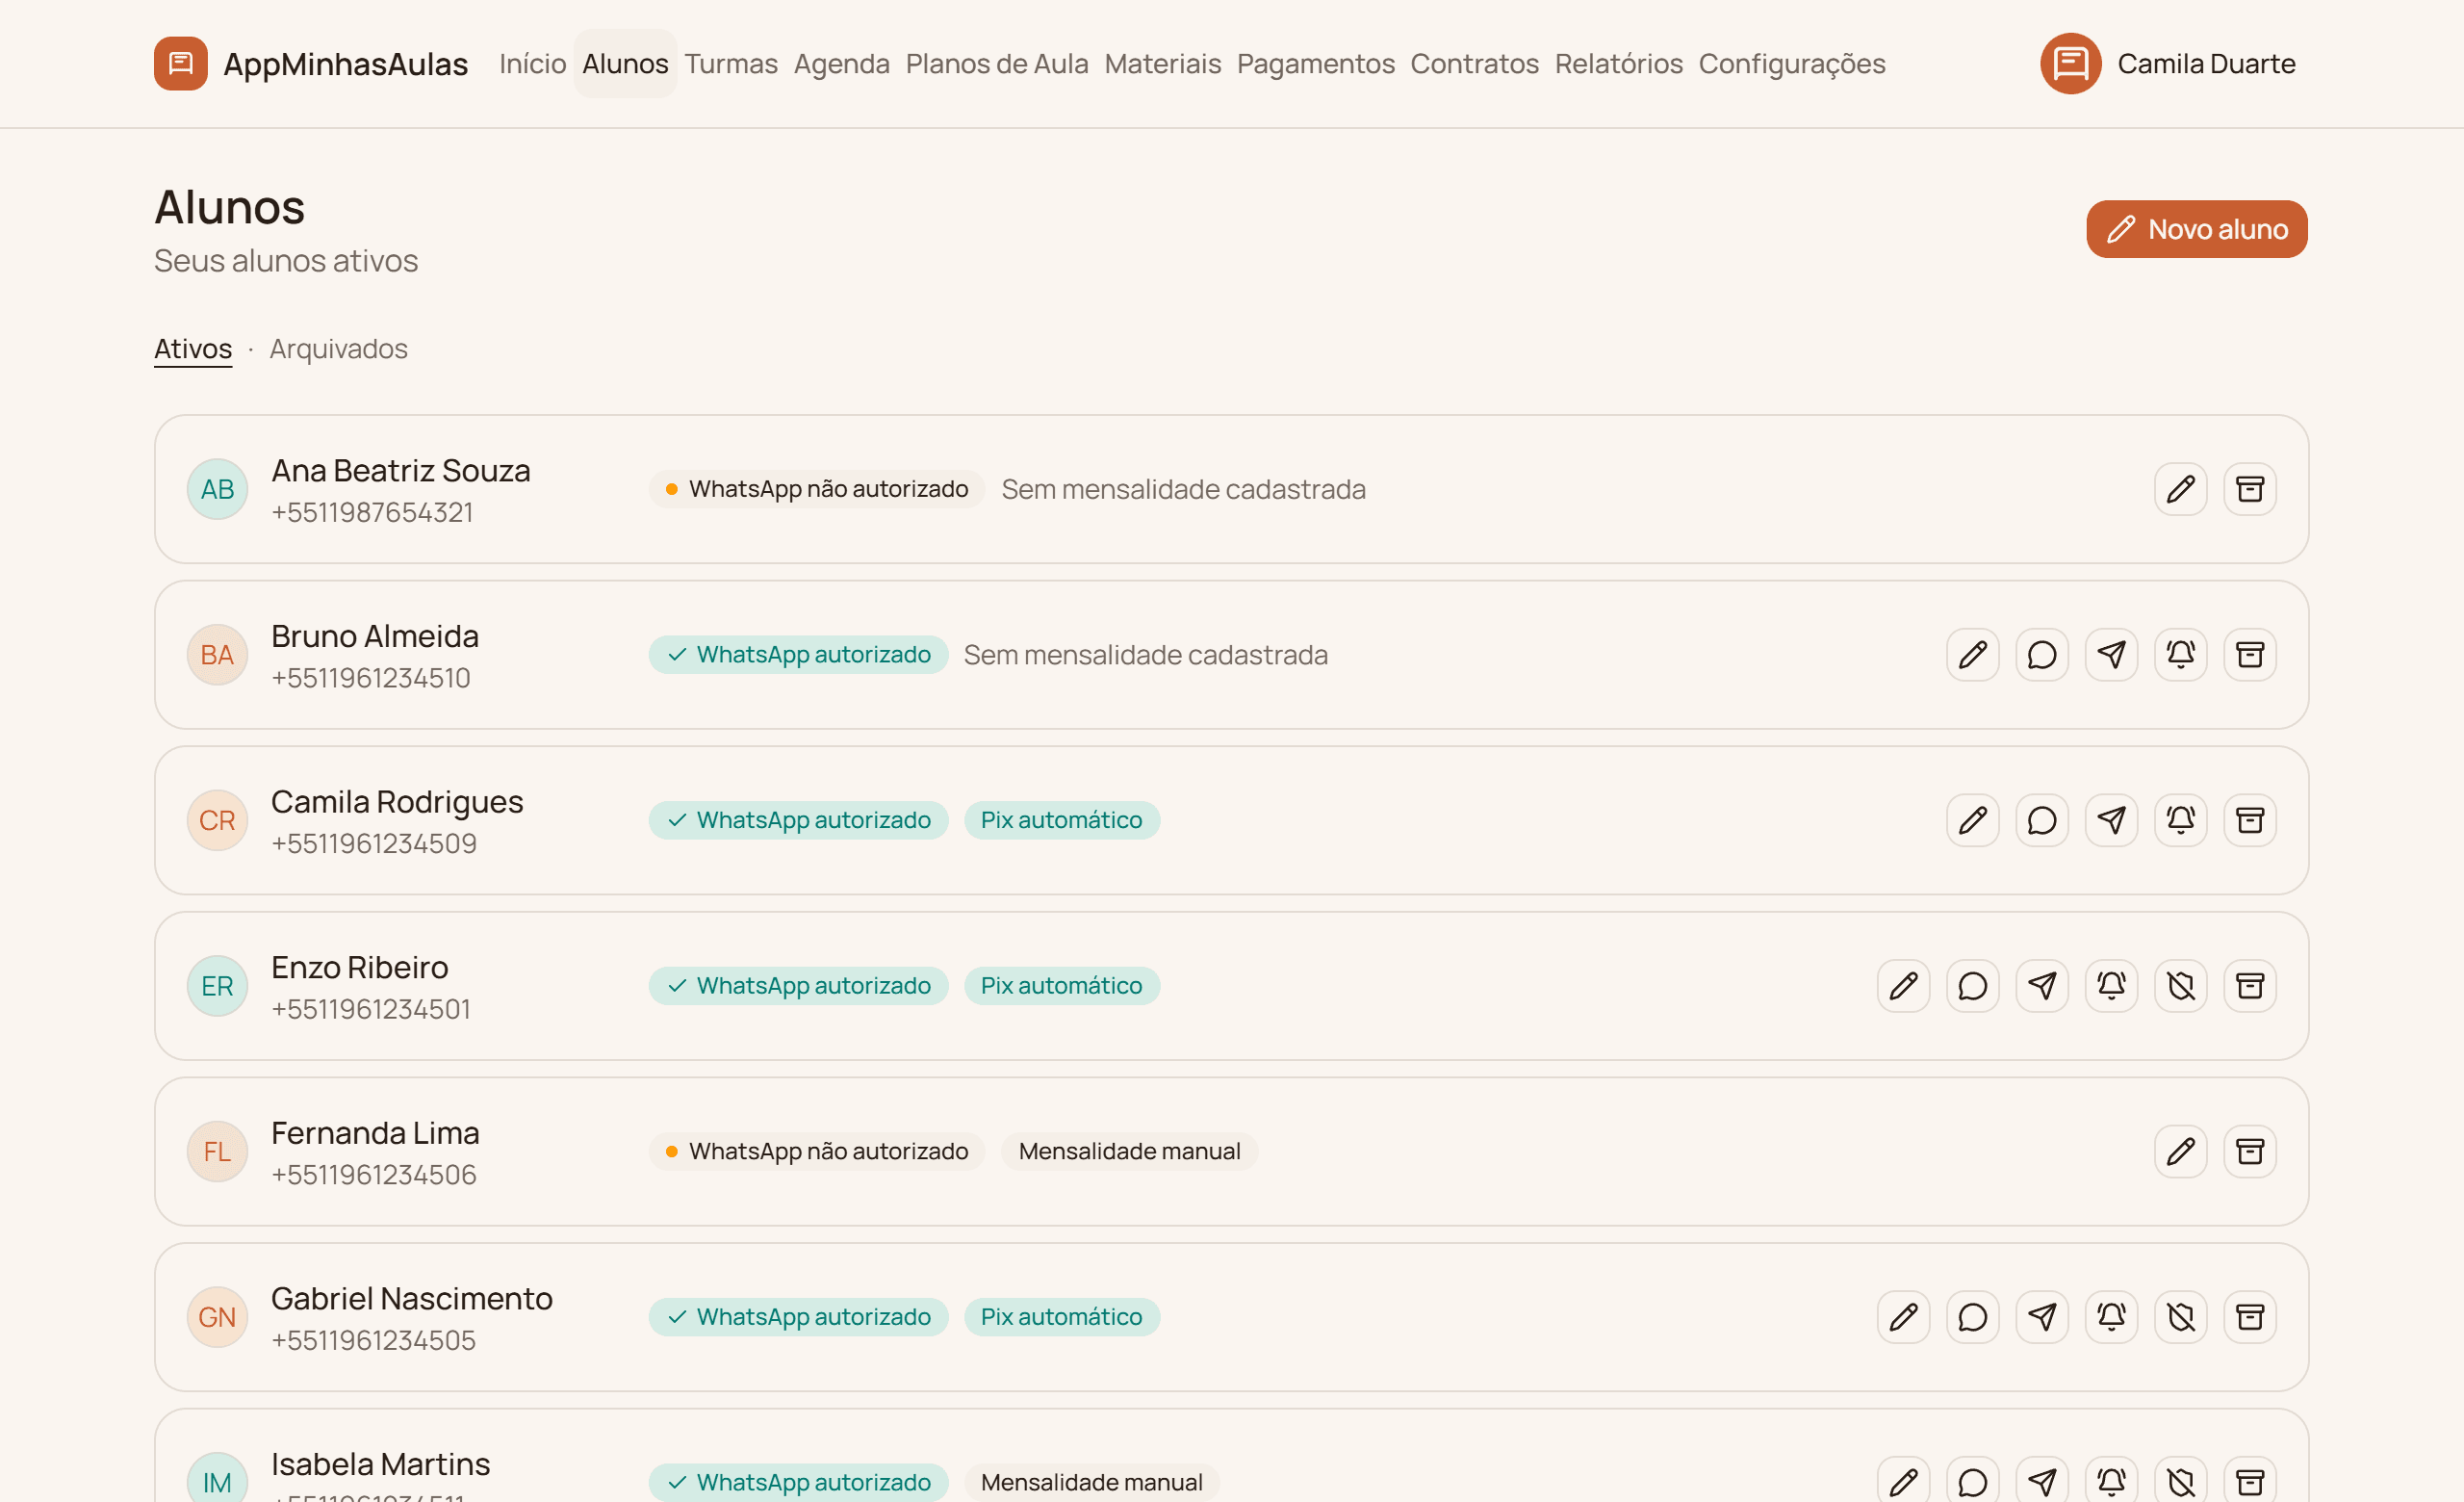Create a student with Novo aluno button

[2196, 229]
